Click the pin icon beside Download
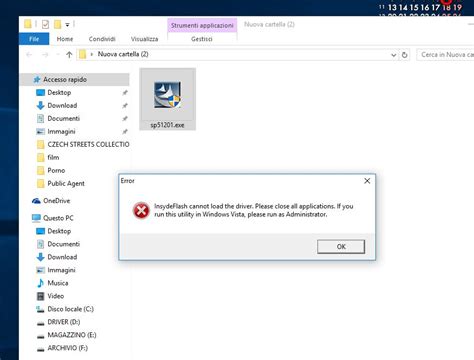474x360 pixels. (125, 106)
